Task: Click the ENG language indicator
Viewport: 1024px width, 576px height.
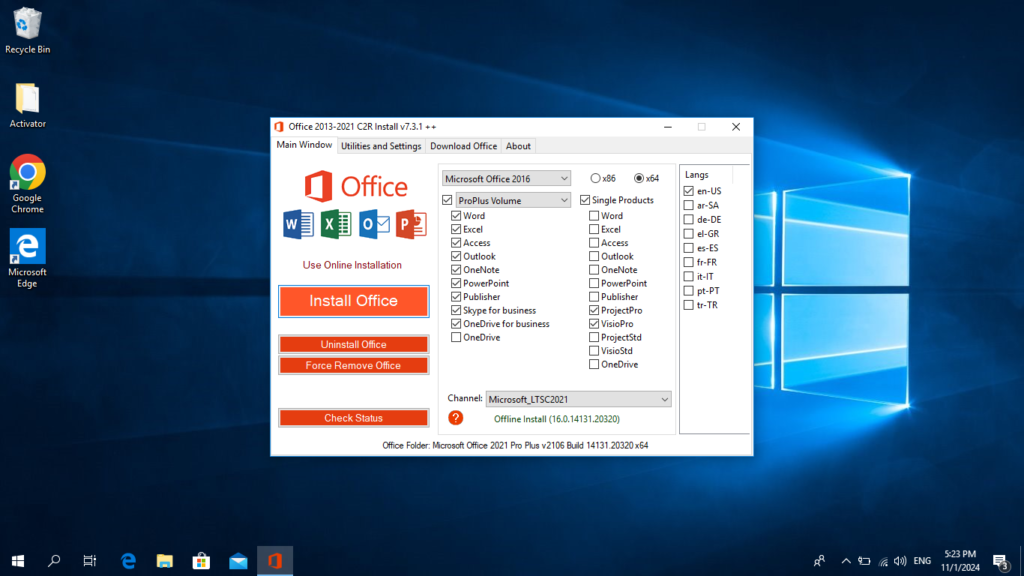Action: [922, 561]
